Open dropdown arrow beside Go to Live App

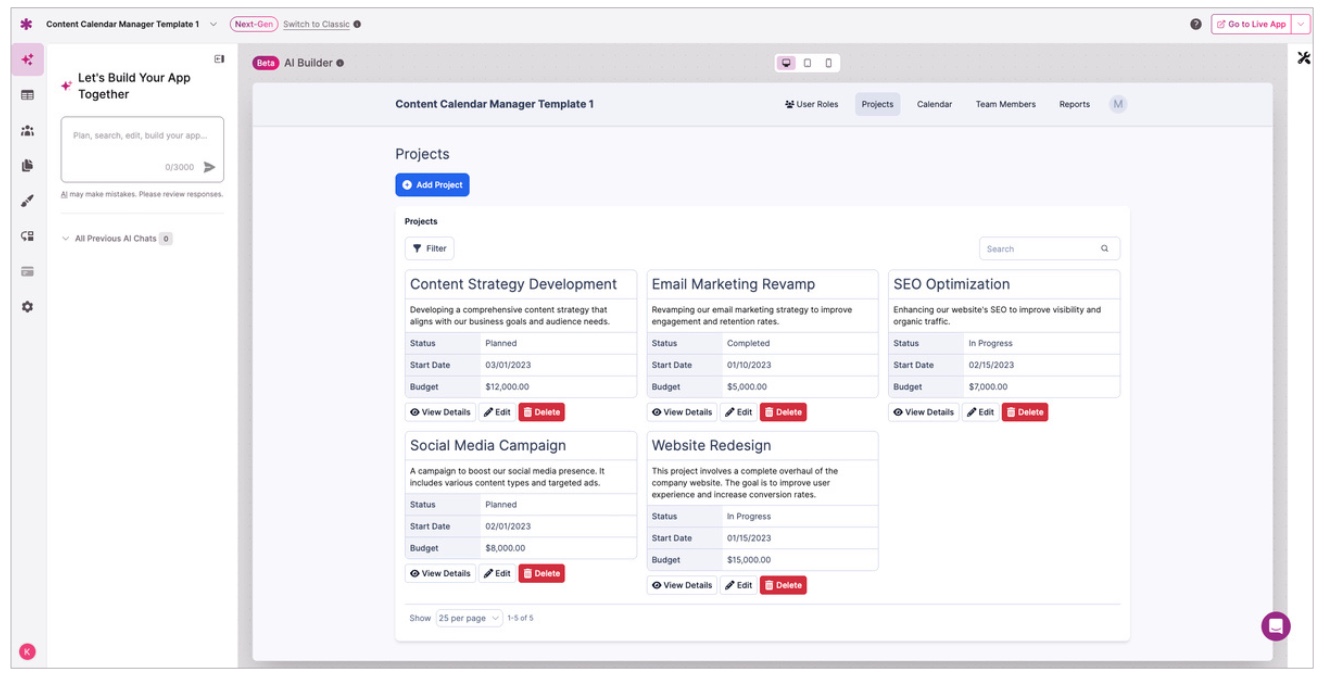[x=1300, y=24]
